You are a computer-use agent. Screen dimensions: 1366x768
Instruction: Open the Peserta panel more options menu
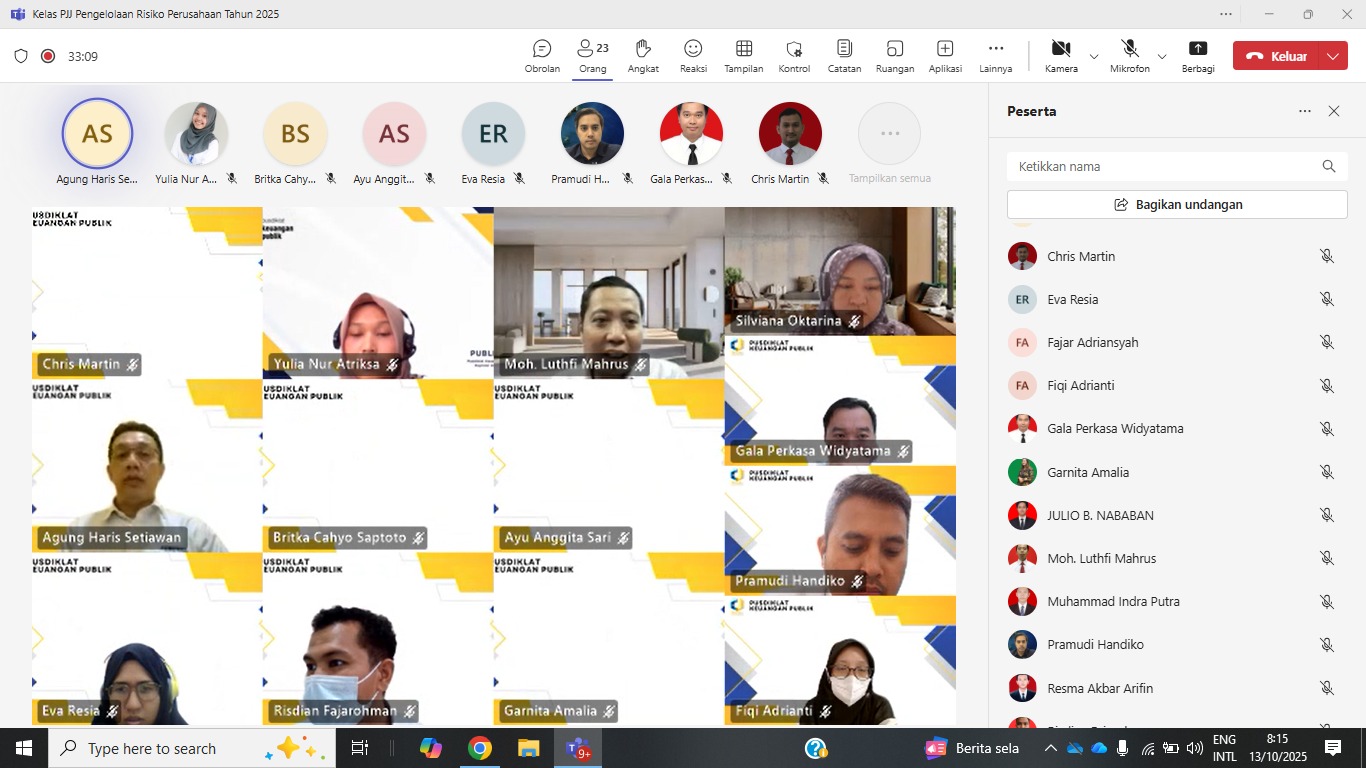pos(1305,111)
